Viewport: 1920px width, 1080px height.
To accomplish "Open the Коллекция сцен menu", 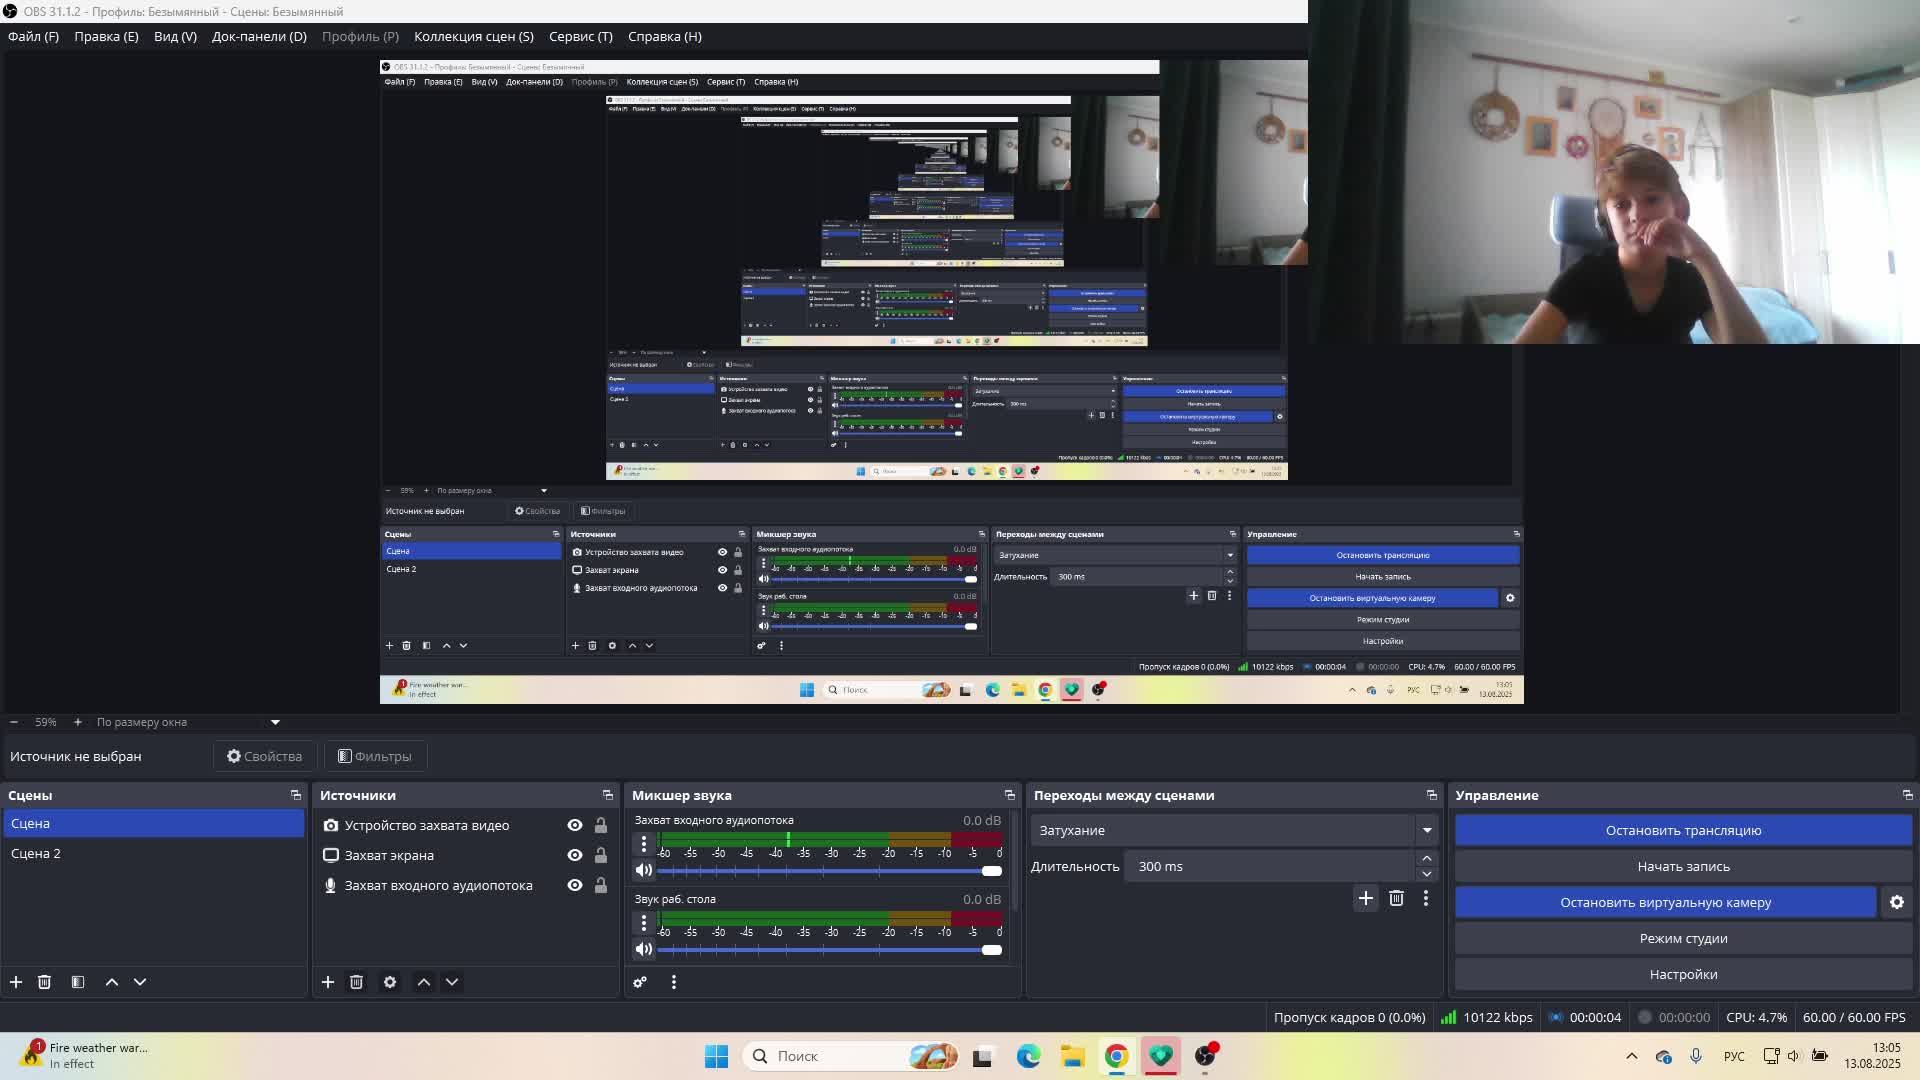I will pyautogui.click(x=473, y=36).
